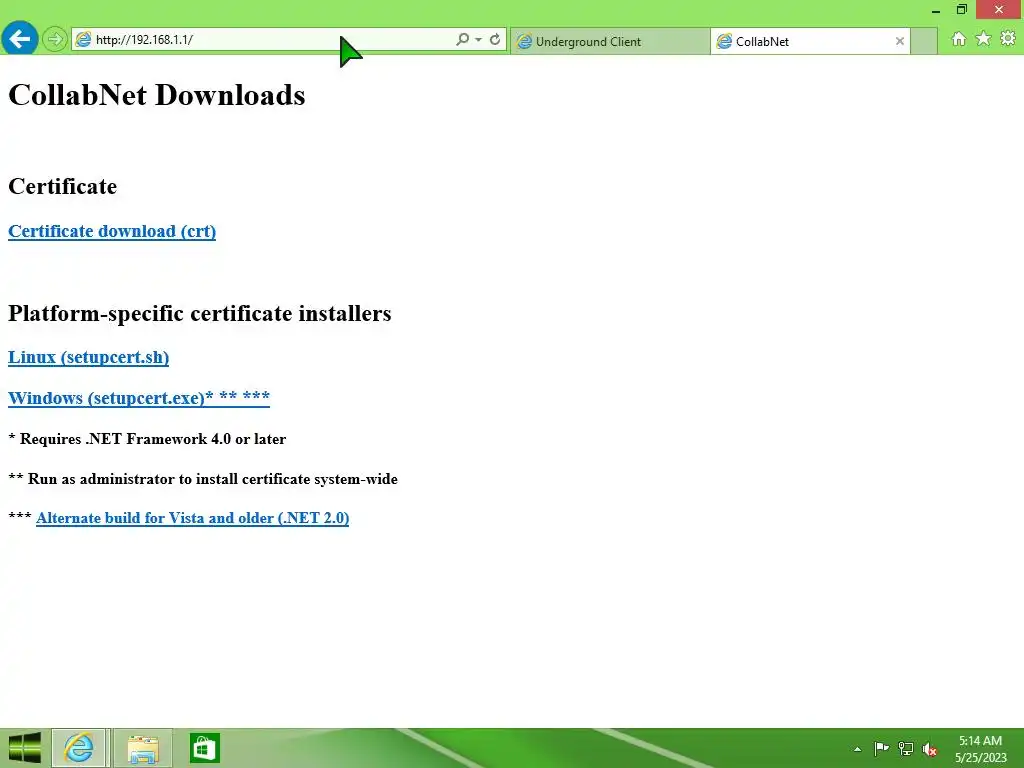Open File Explorer from the taskbar

tap(143, 748)
